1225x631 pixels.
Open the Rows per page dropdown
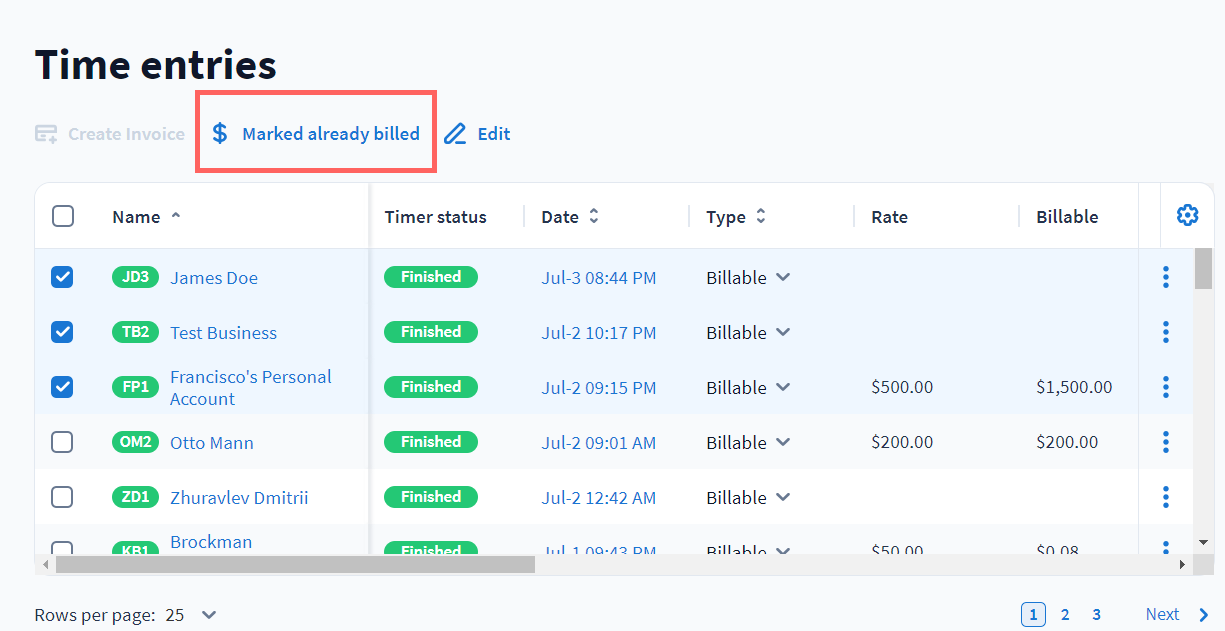208,615
